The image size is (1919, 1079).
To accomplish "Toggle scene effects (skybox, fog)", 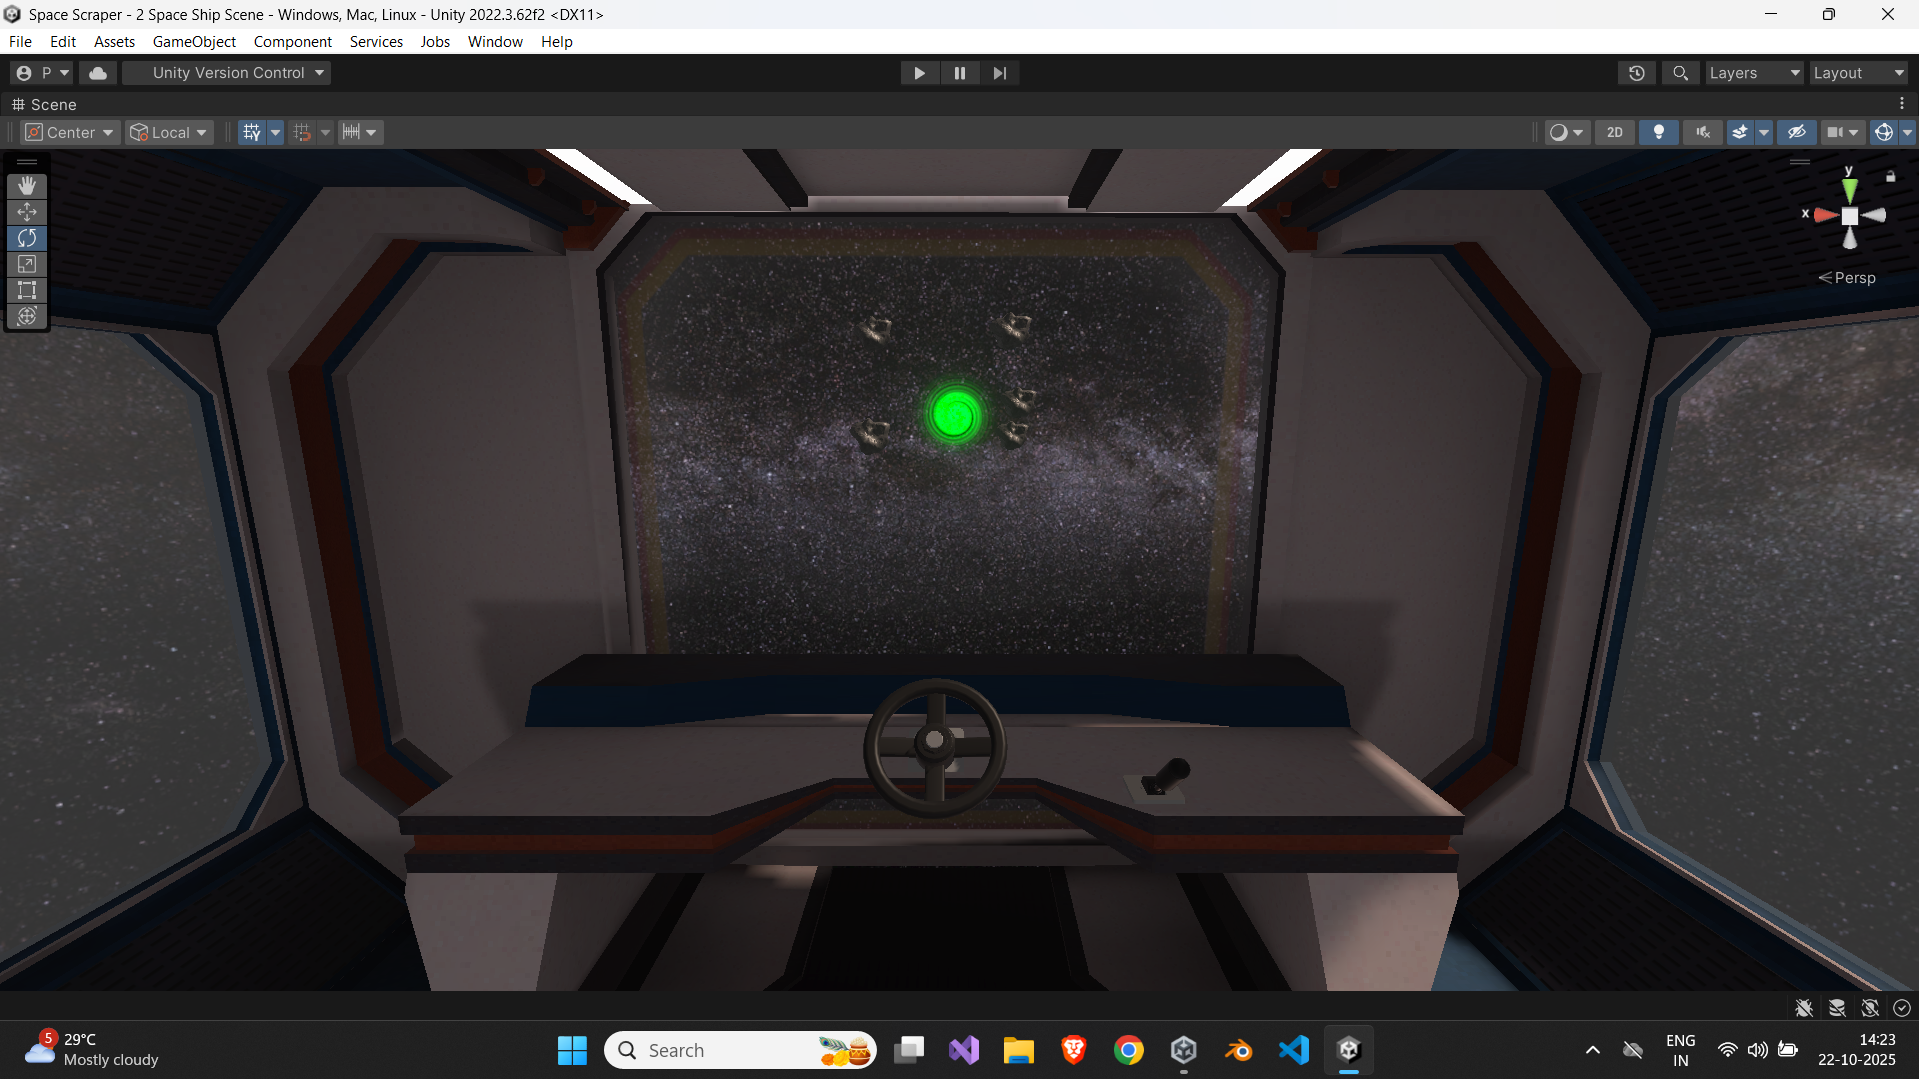I will (1740, 132).
